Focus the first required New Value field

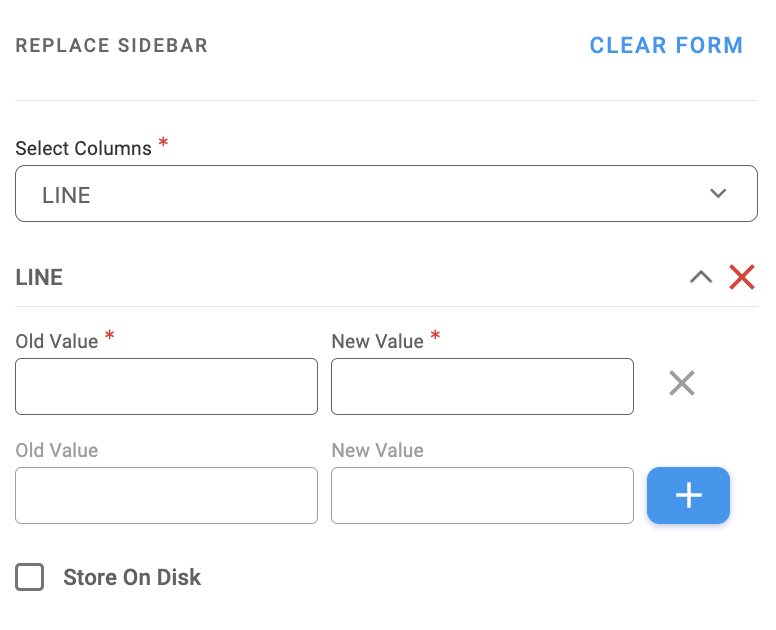pos(482,386)
